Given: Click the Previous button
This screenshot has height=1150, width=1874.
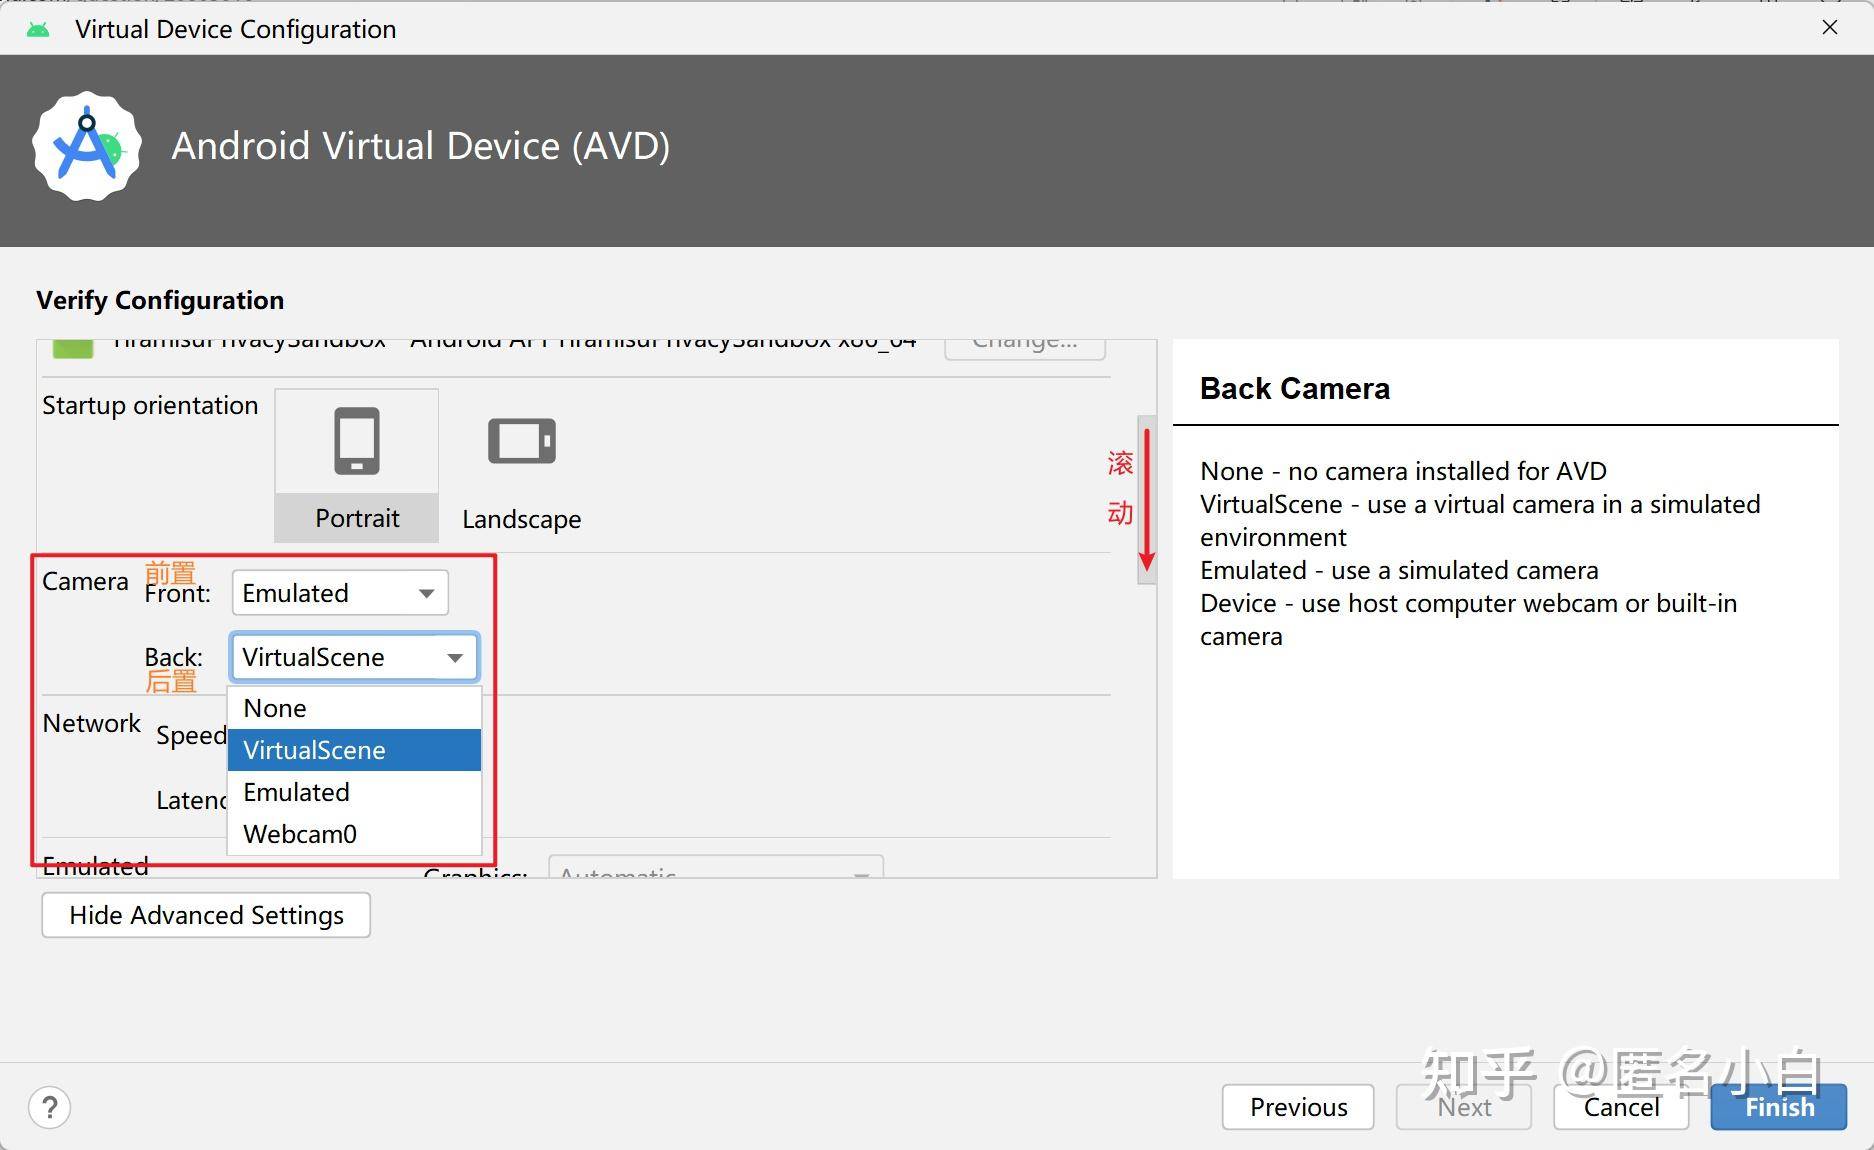Looking at the screenshot, I should point(1298,1107).
